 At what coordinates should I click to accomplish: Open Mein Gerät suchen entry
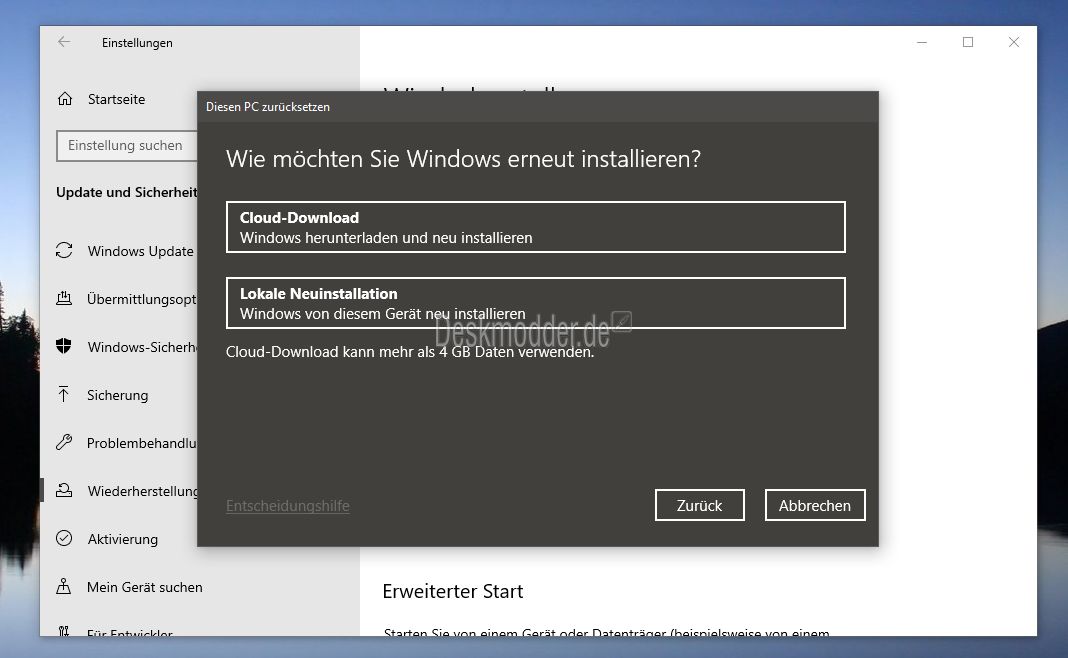coord(144,587)
